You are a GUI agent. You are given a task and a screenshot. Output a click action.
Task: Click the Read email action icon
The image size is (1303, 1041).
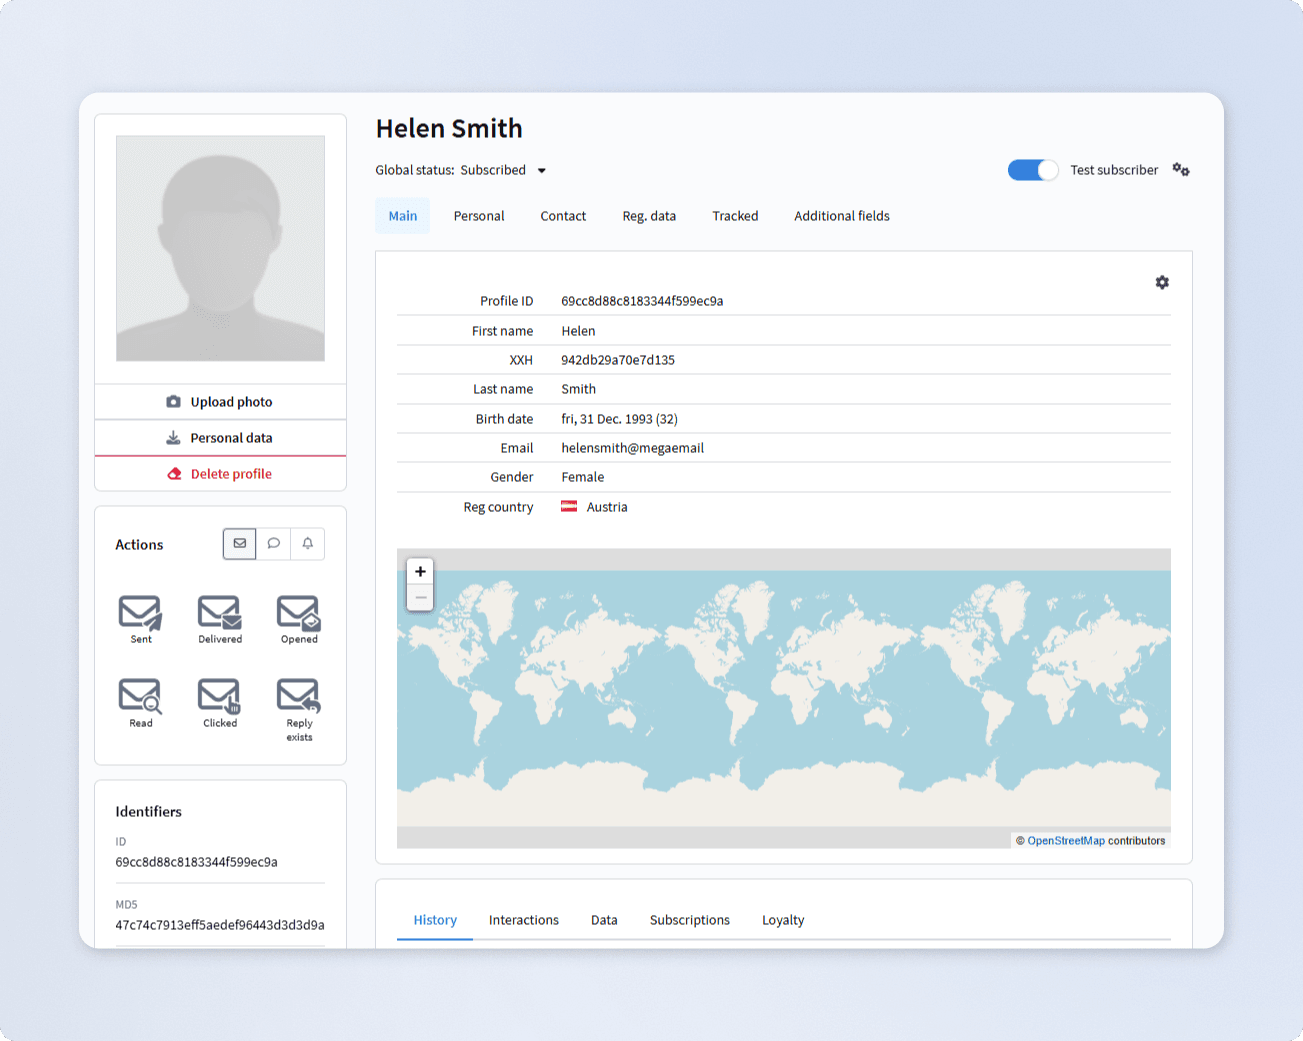140,696
